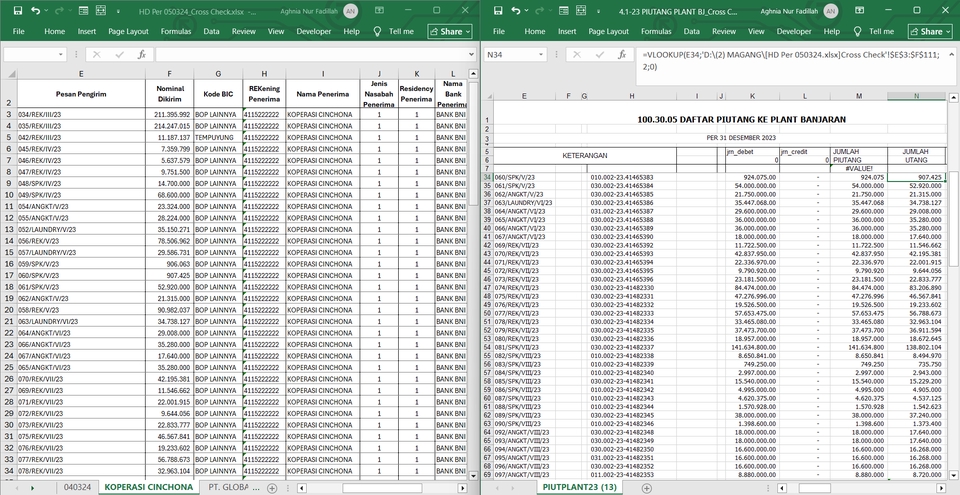The image size is (960, 495).
Task: Switch to the 040324 sheet tab
Action: click(77, 488)
